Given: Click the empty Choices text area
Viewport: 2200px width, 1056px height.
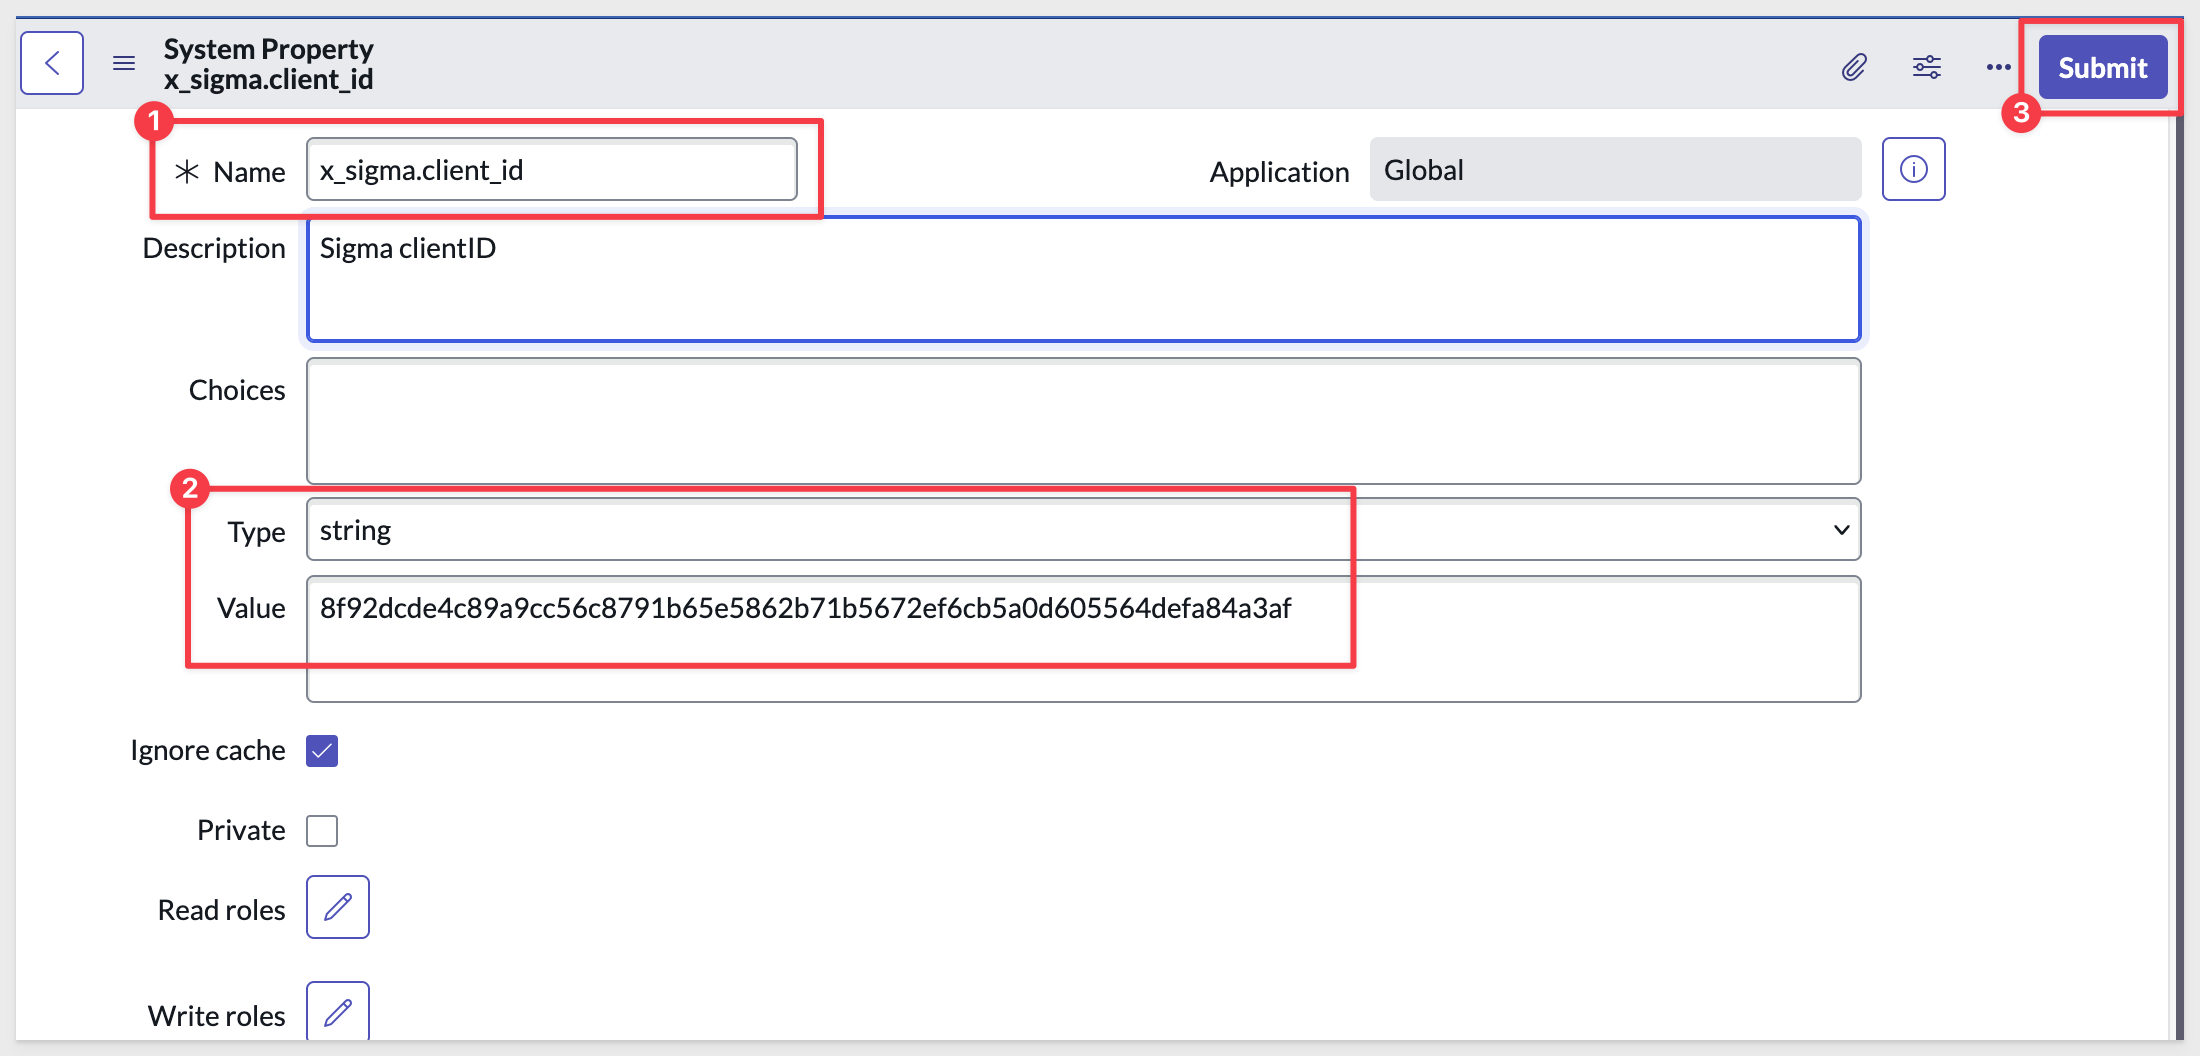Looking at the screenshot, I should [1084, 421].
